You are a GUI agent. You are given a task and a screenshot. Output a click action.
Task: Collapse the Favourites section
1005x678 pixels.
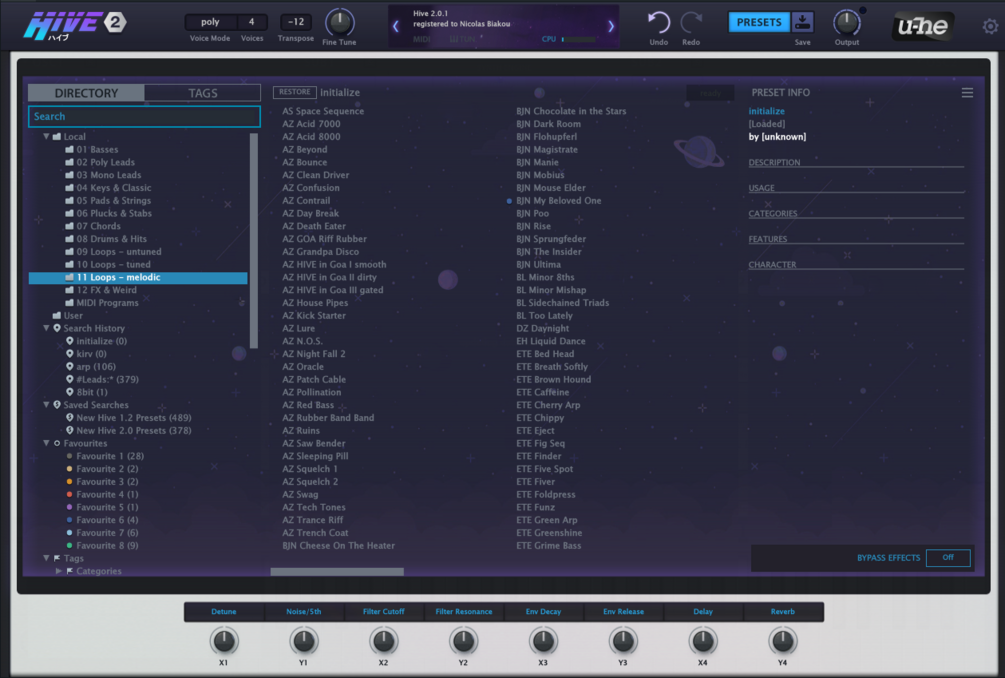pyautogui.click(x=46, y=443)
